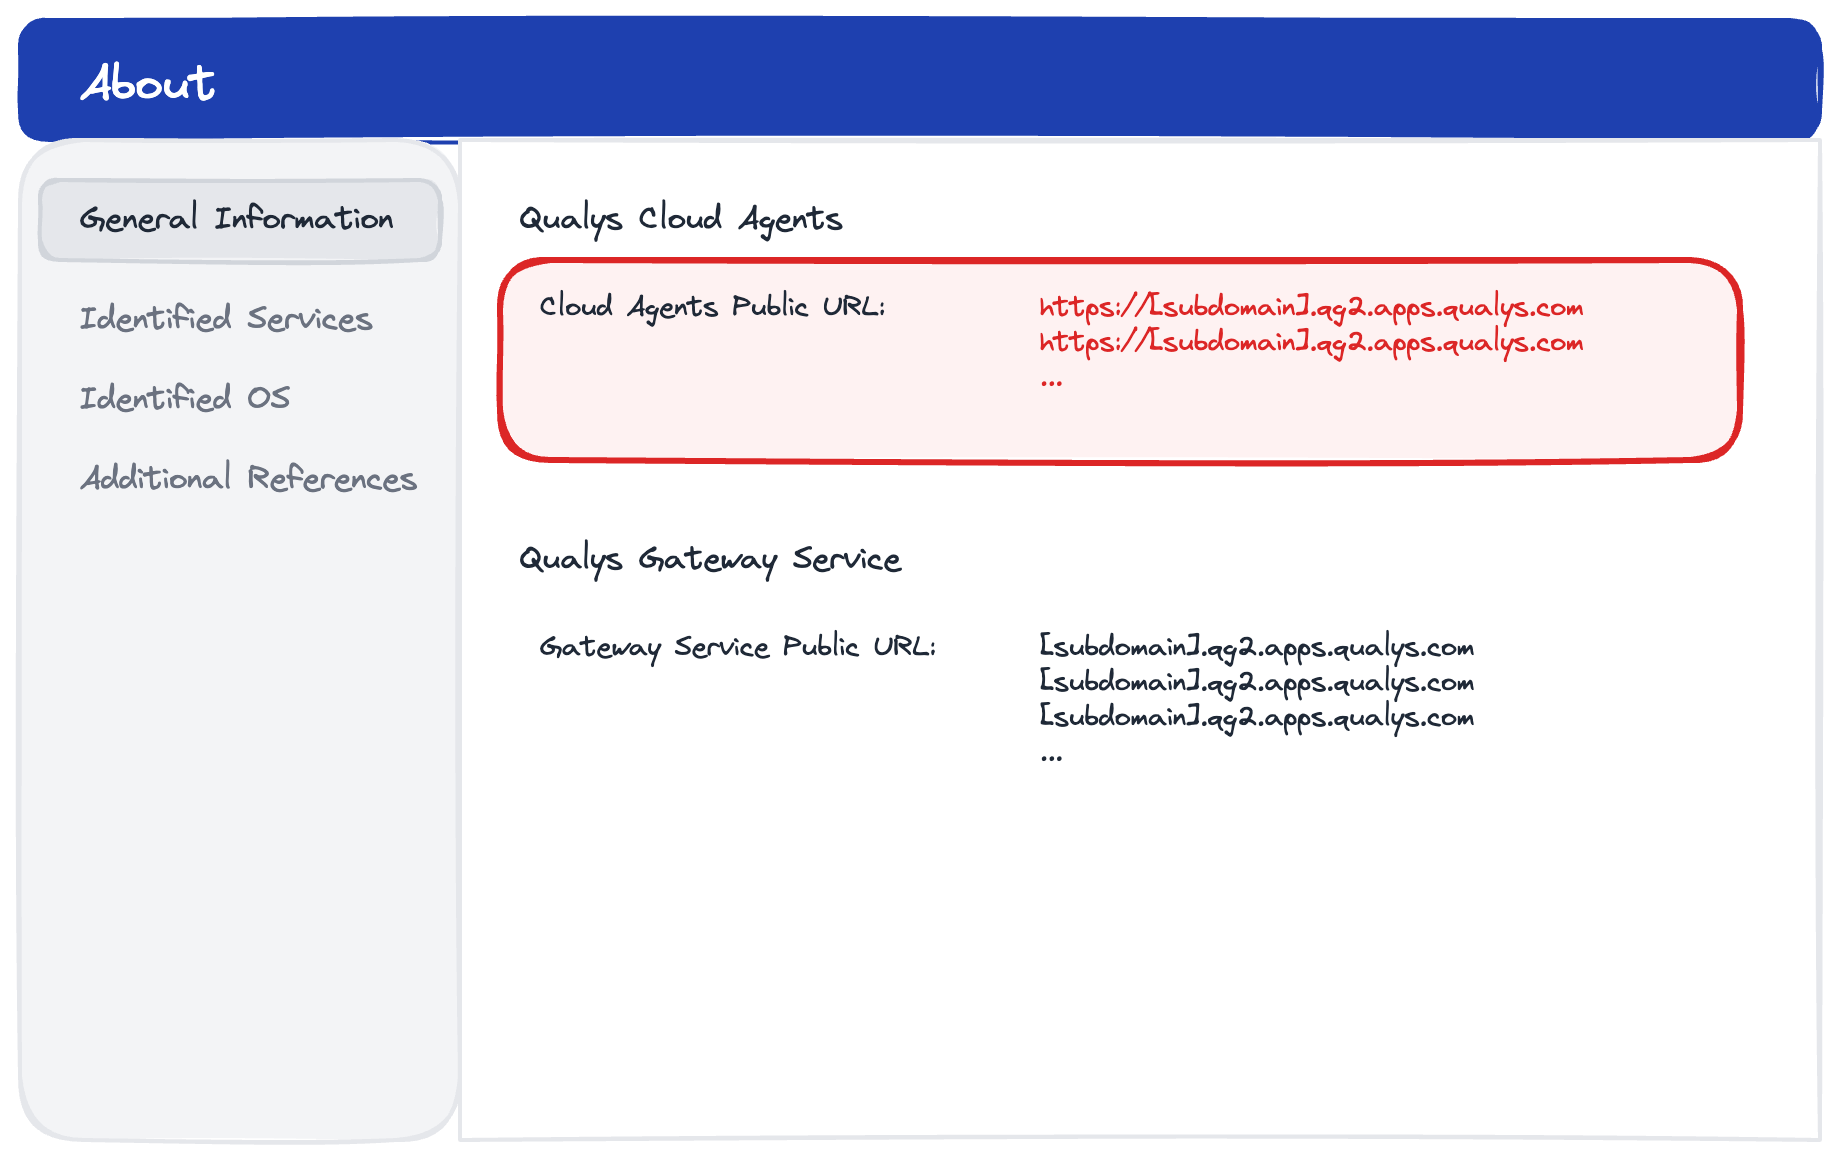Select the second Gateway Service subdomain URL
The width and height of the screenshot is (1840, 1160).
pos(1255,682)
